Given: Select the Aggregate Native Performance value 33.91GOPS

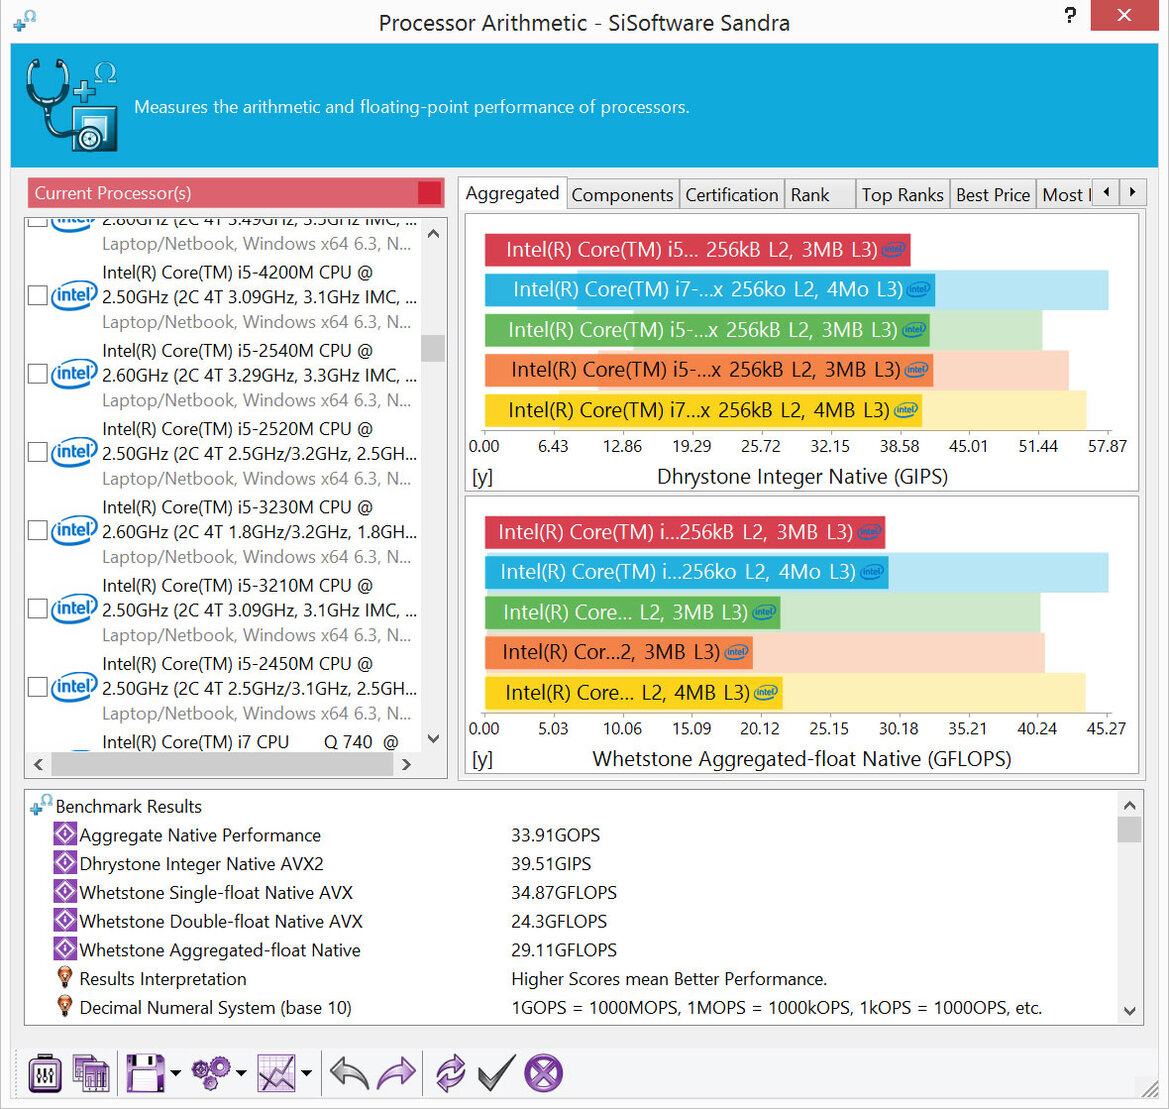Looking at the screenshot, I should tap(555, 835).
